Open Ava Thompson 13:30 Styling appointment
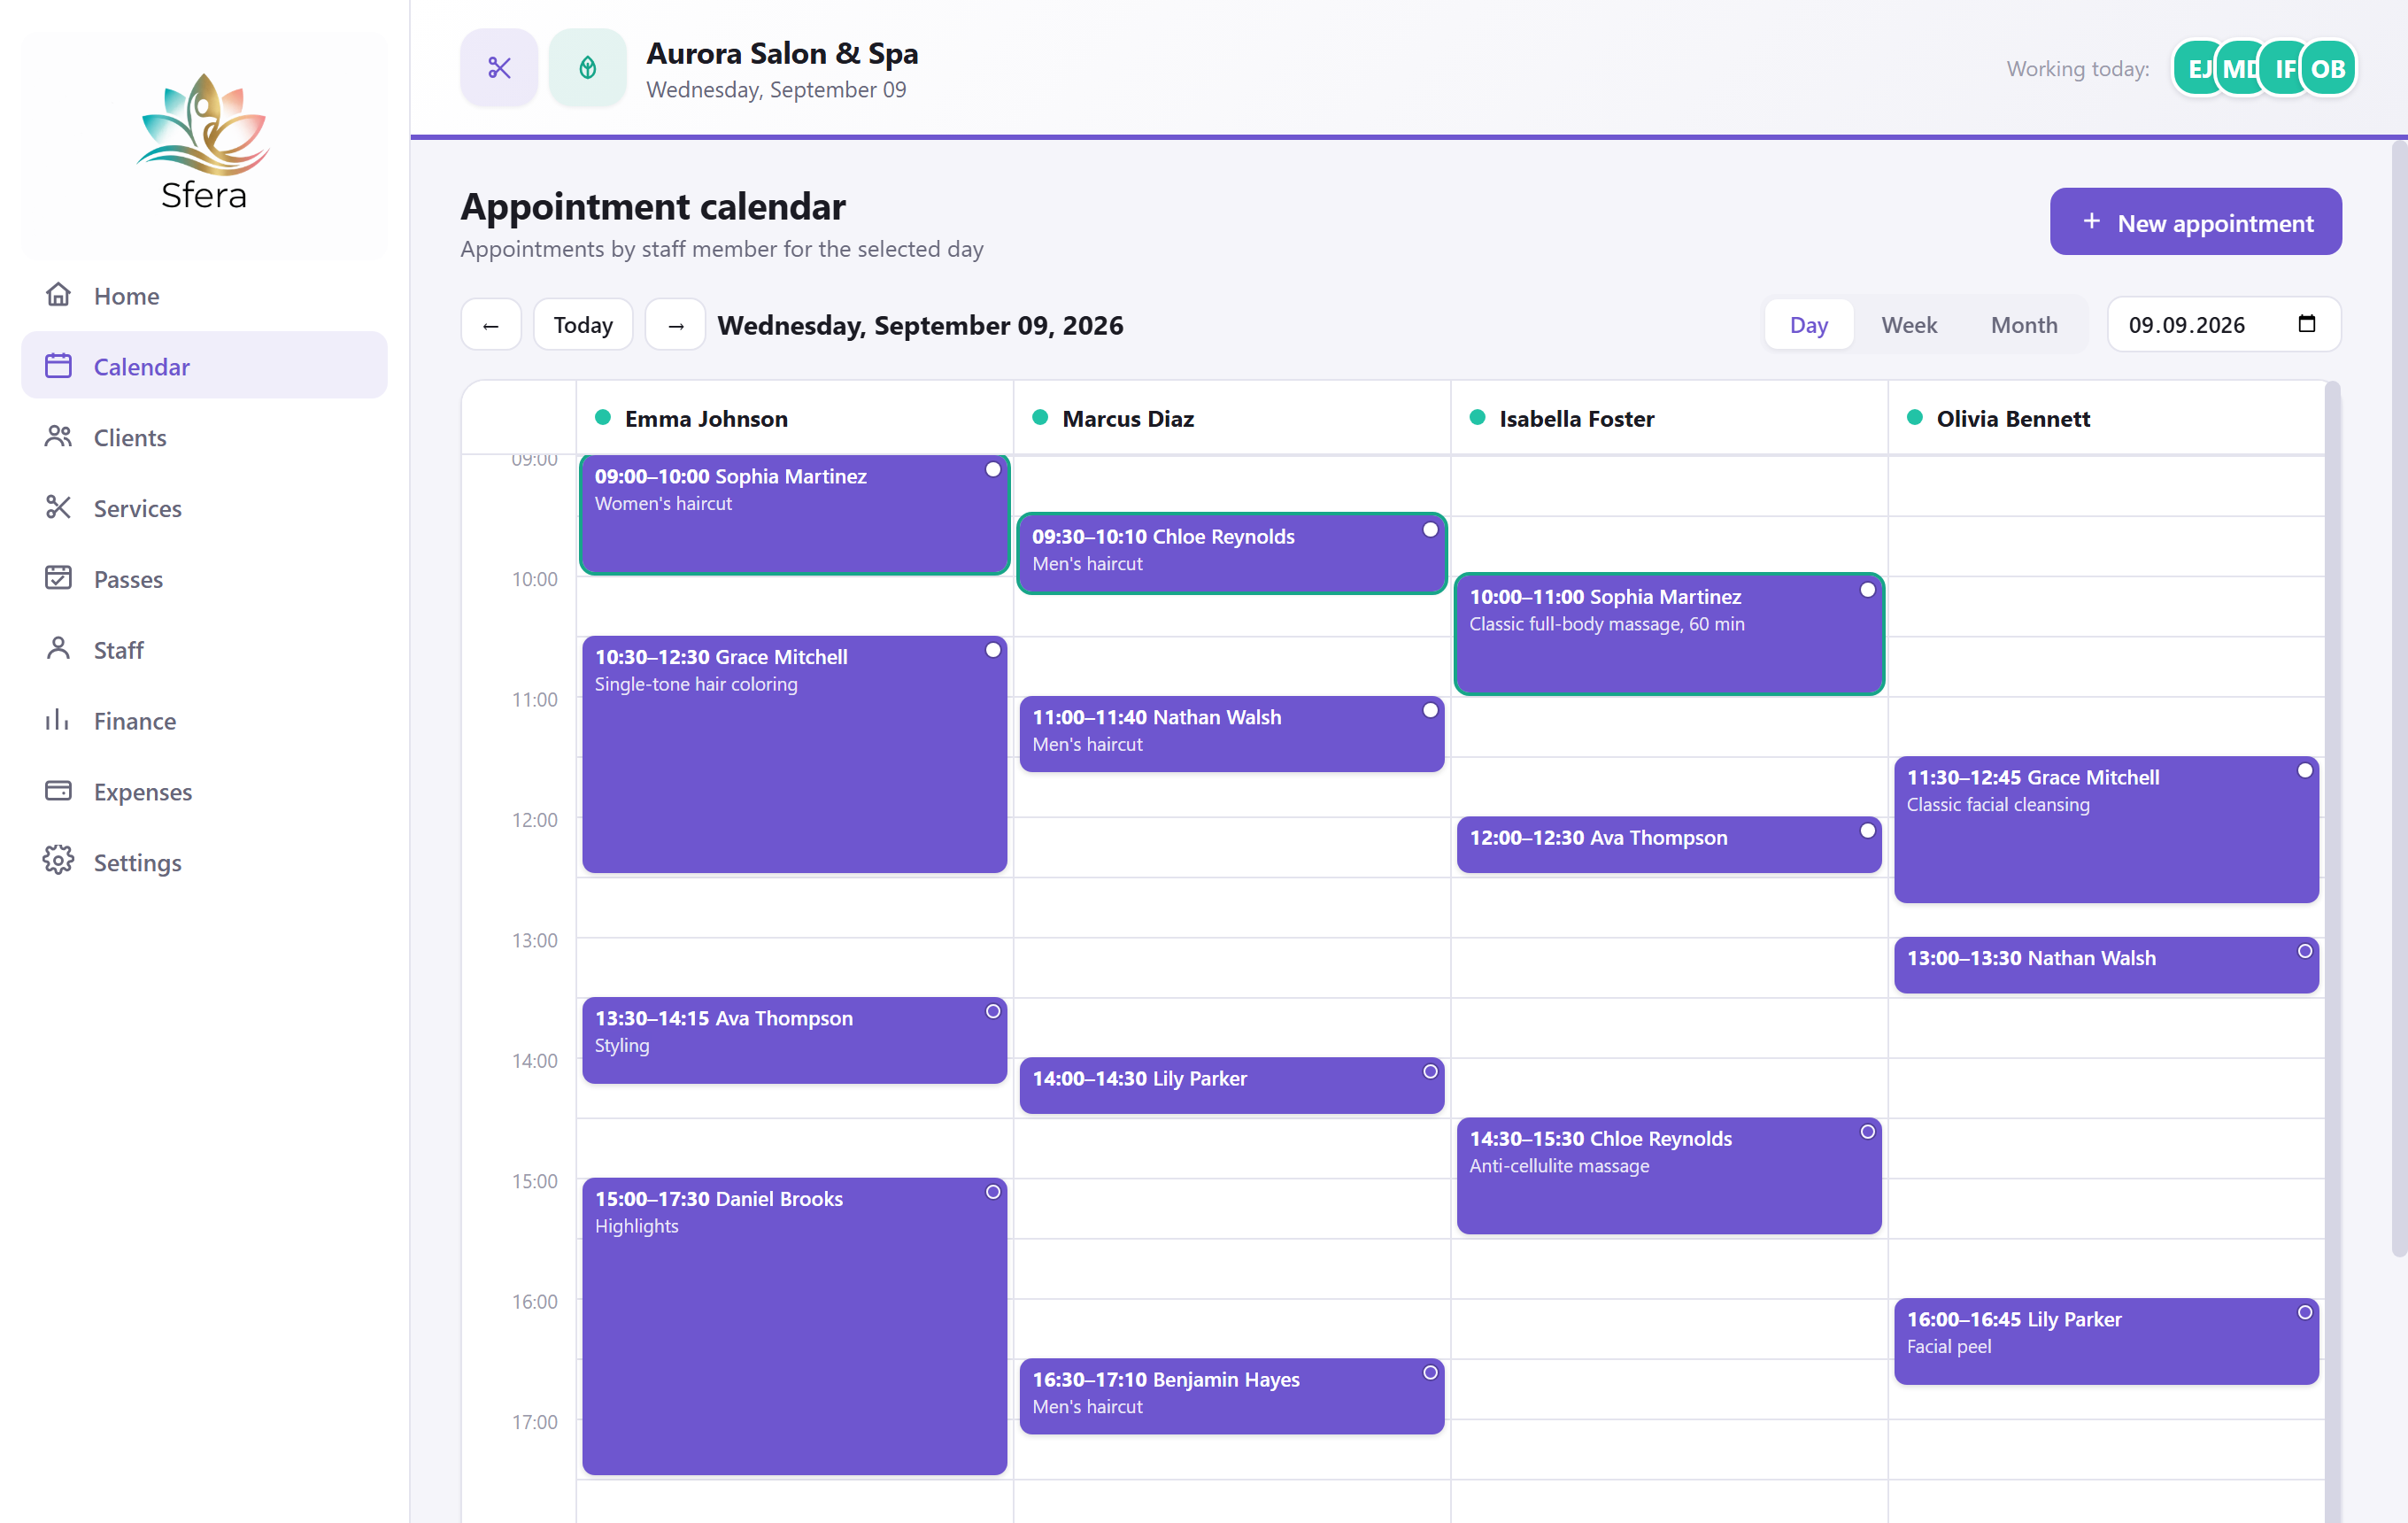This screenshot has width=2408, height=1523. [x=794, y=1040]
